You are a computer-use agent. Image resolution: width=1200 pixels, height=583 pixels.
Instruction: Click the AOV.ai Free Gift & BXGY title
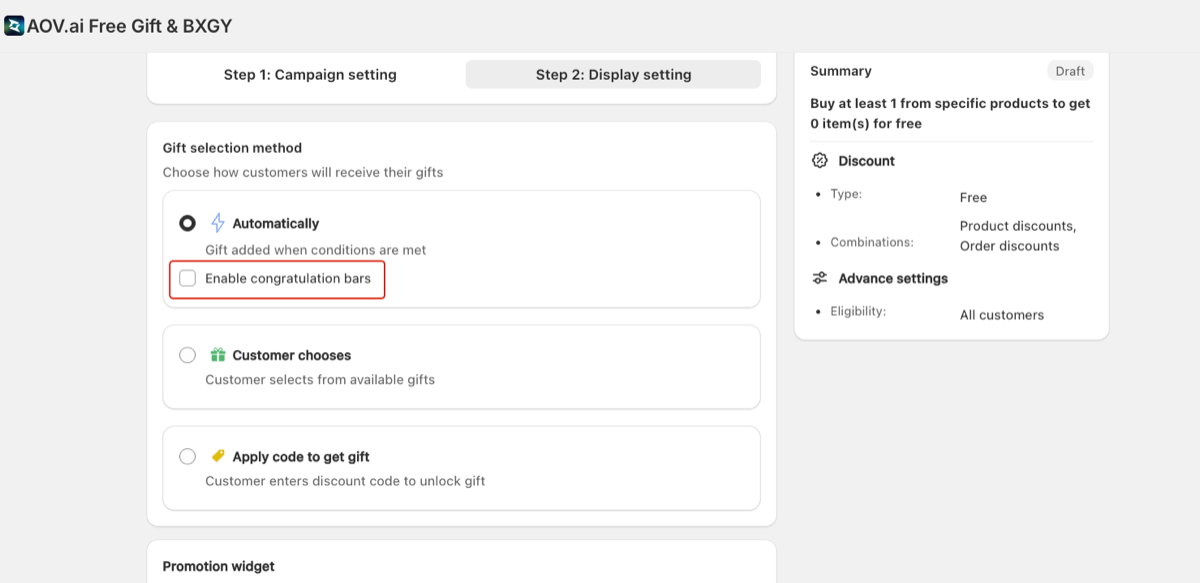pos(130,26)
